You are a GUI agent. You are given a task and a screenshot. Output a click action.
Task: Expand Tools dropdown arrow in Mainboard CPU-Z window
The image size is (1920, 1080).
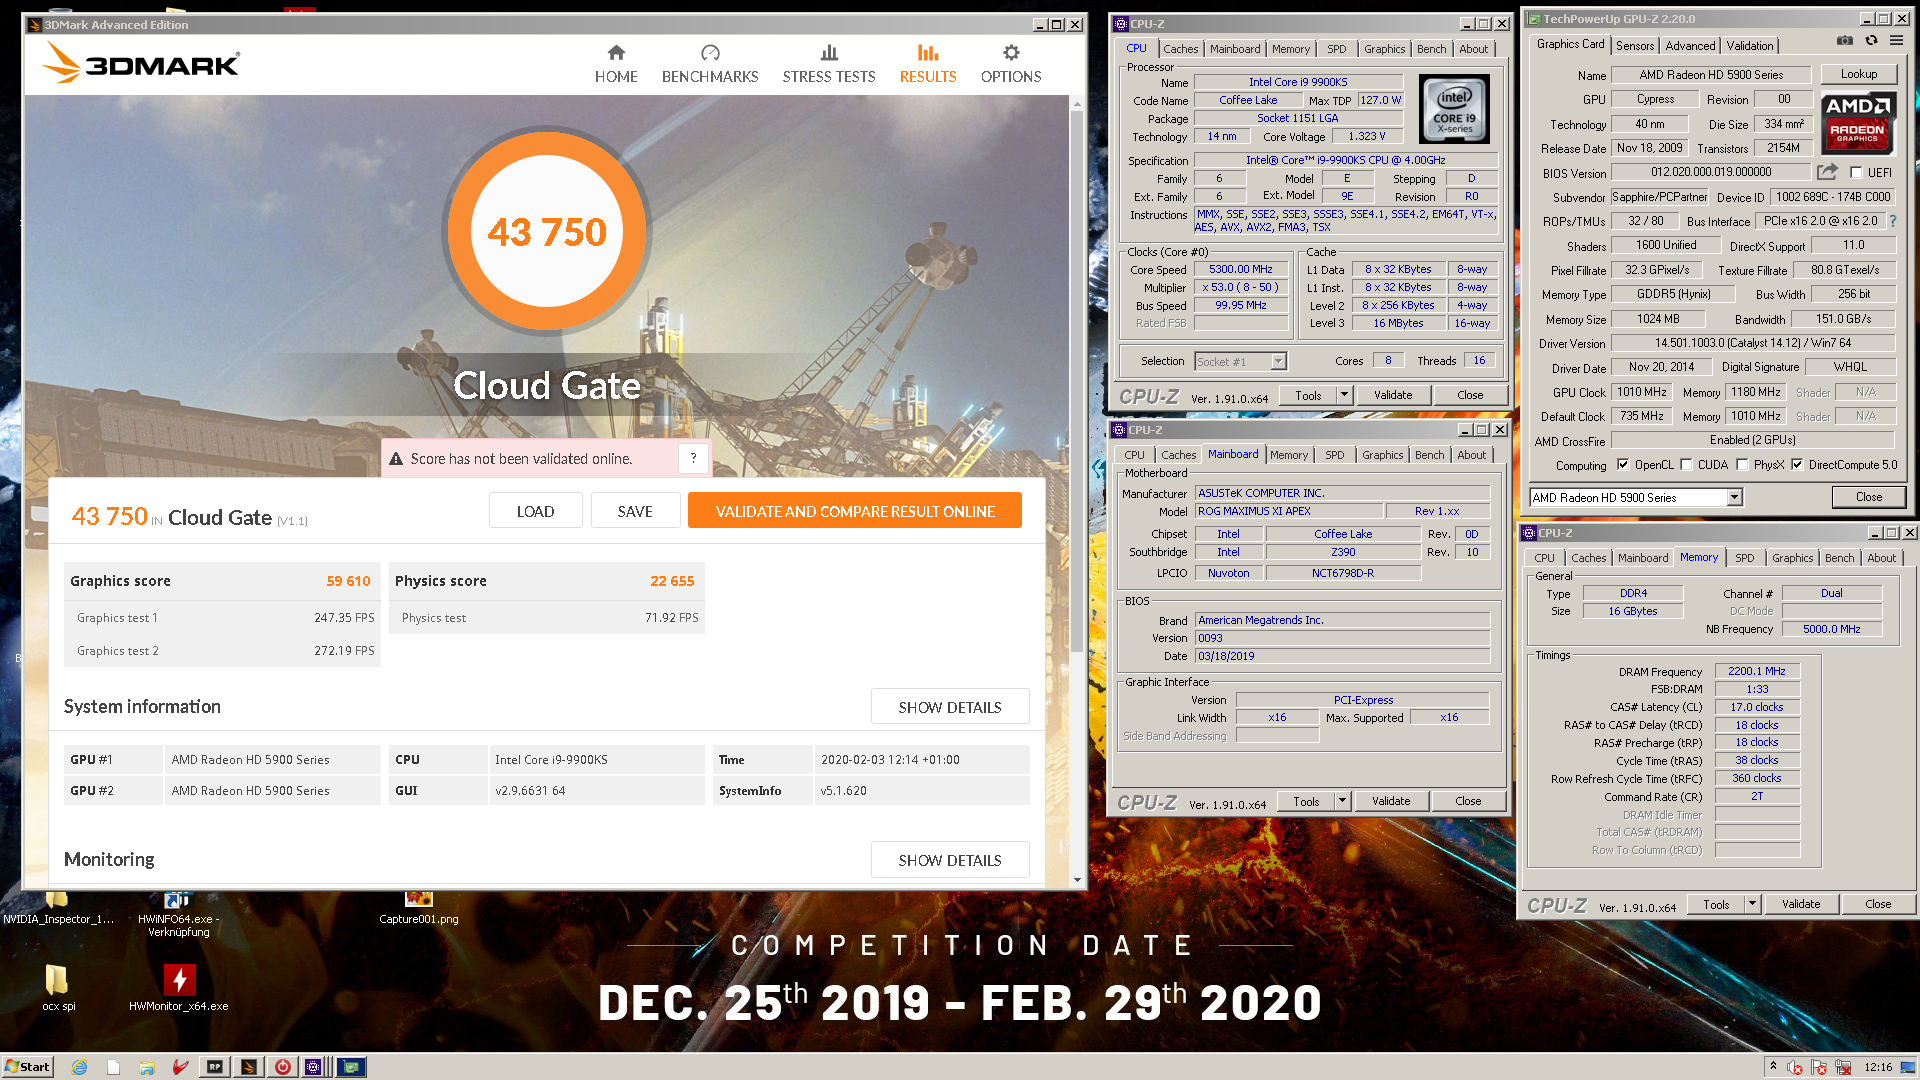coord(1342,801)
